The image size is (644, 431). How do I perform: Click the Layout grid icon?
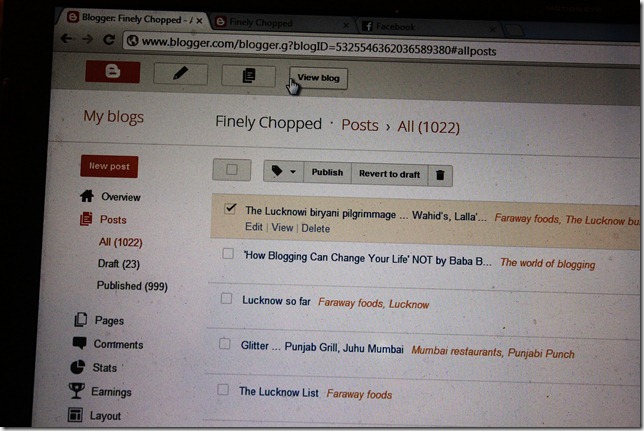click(x=75, y=415)
